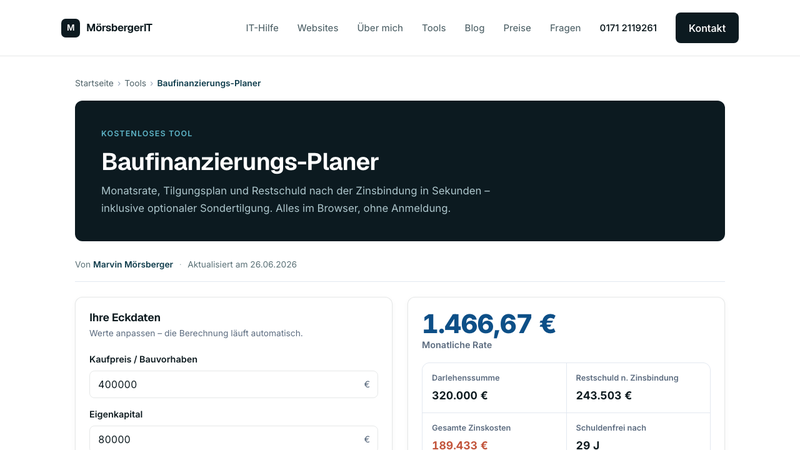800x450 pixels.
Task: Click the M logo icon
Action: coord(70,28)
